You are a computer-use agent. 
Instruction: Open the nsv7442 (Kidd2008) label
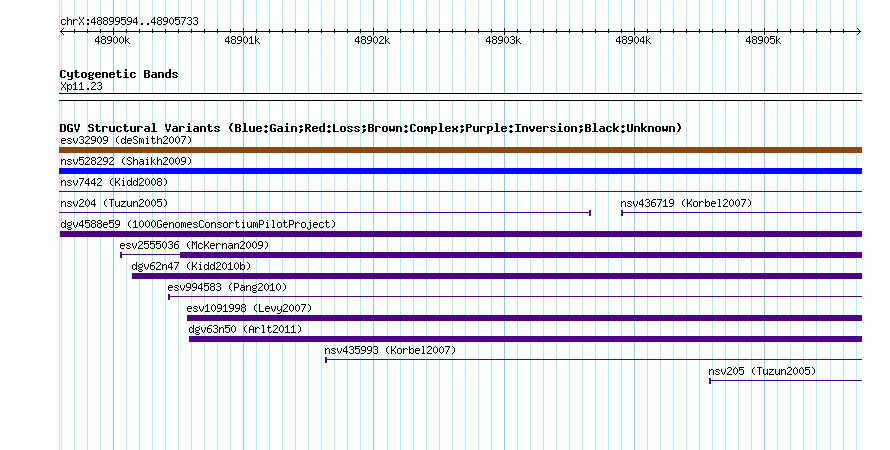114,182
